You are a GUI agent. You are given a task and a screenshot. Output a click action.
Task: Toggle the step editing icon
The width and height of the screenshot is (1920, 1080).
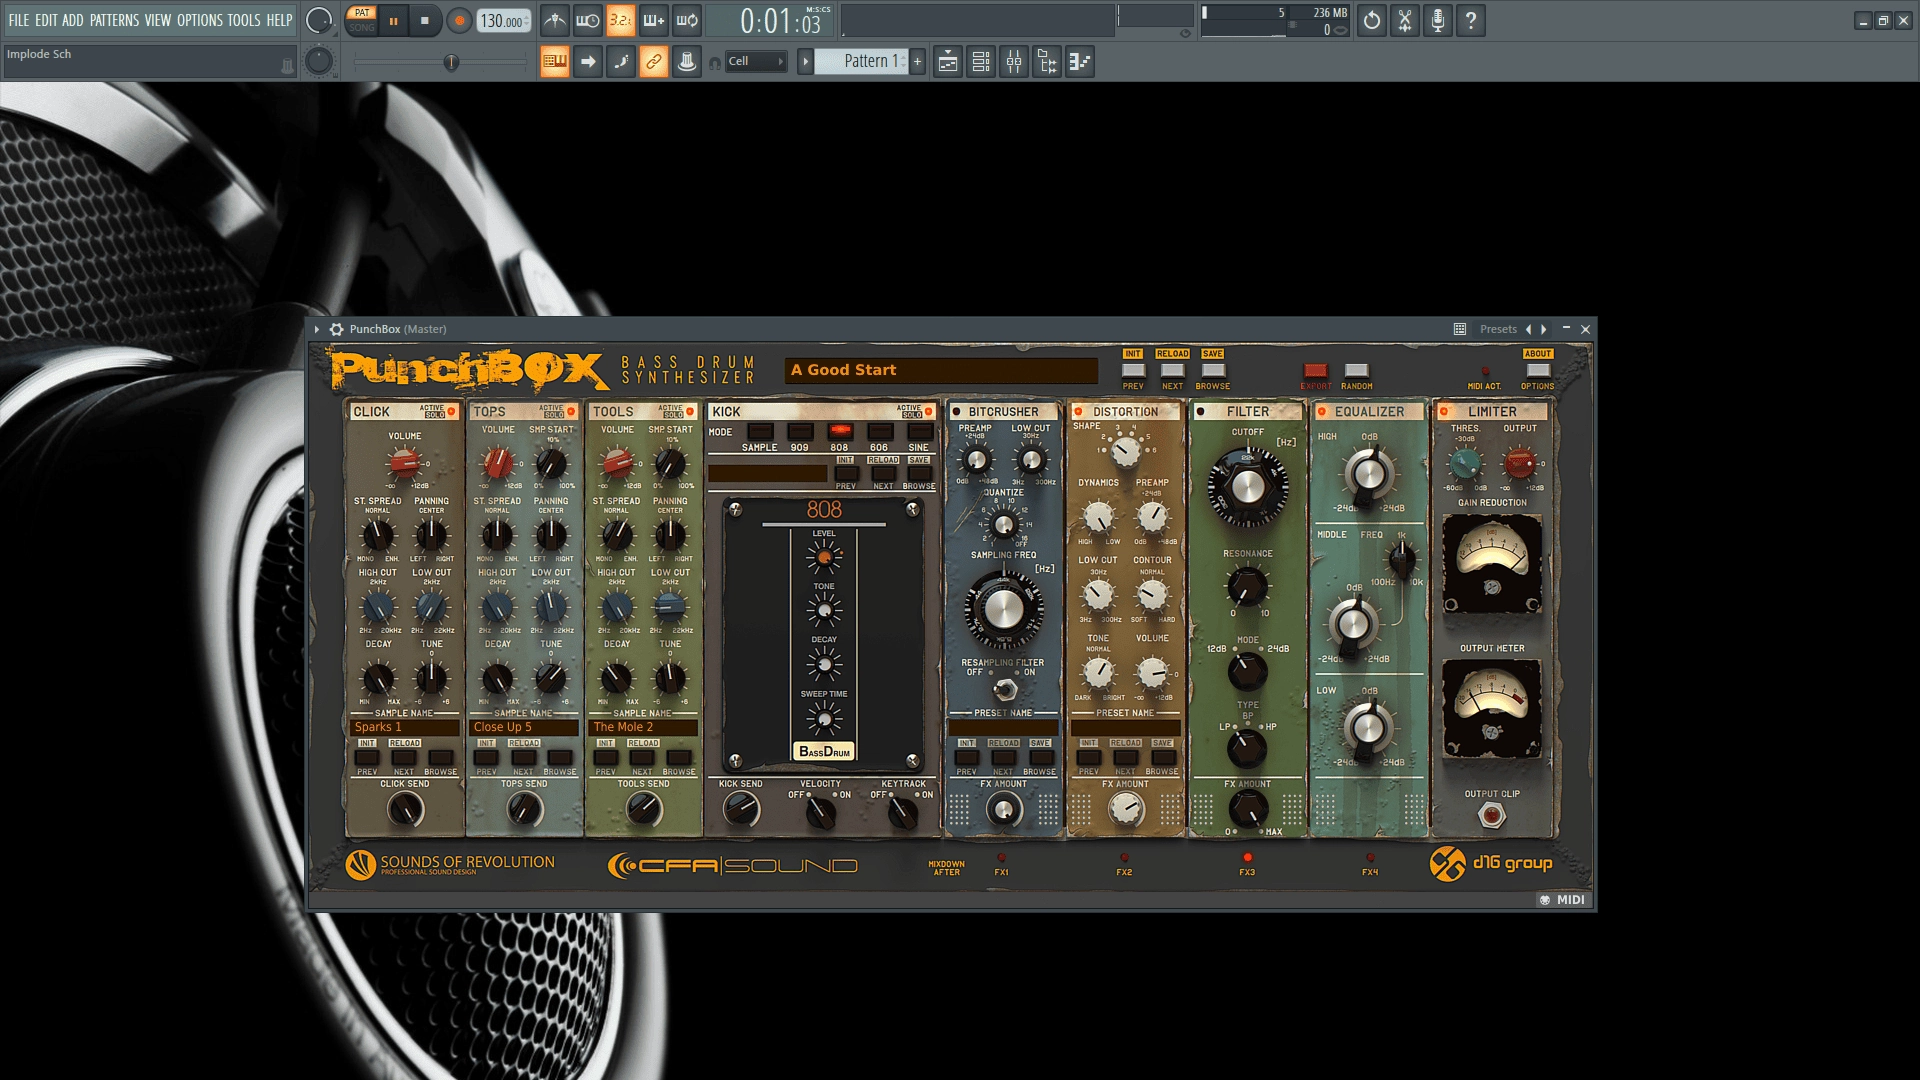[x=621, y=62]
